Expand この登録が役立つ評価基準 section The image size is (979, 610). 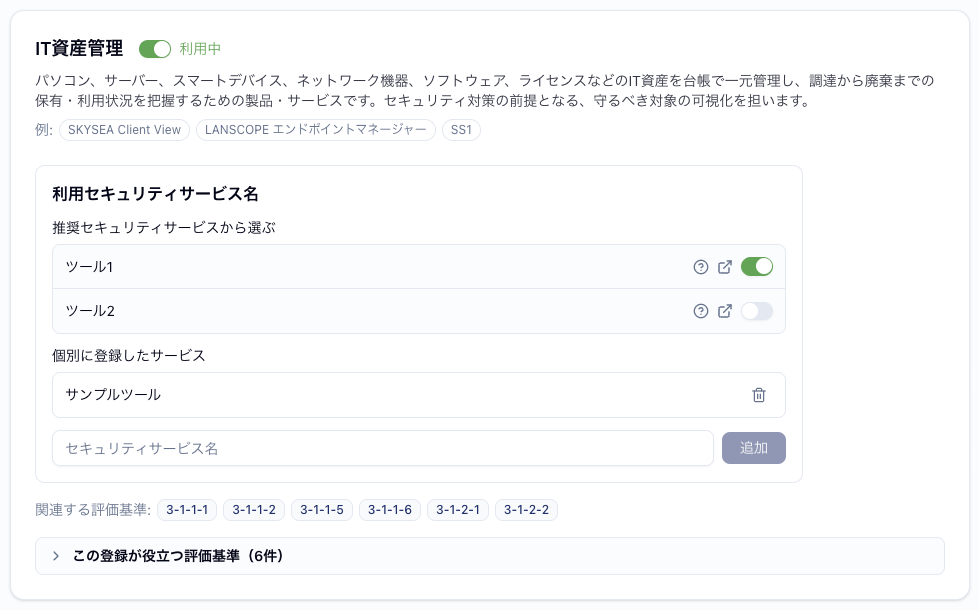tap(490, 556)
